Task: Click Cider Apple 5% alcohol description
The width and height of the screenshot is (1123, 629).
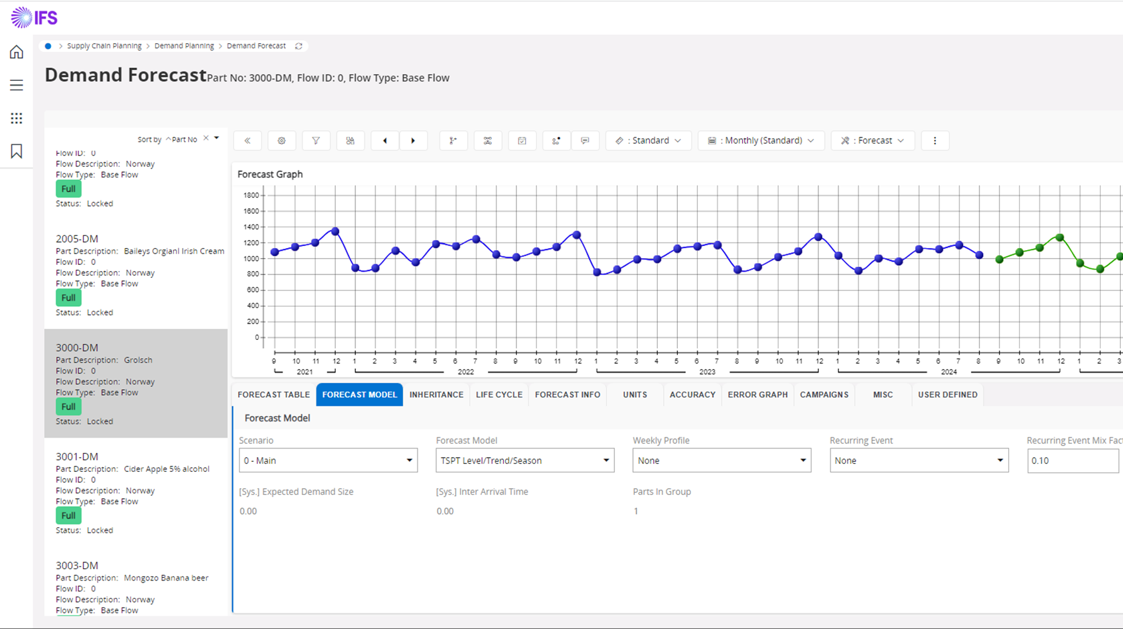Action: (x=167, y=469)
